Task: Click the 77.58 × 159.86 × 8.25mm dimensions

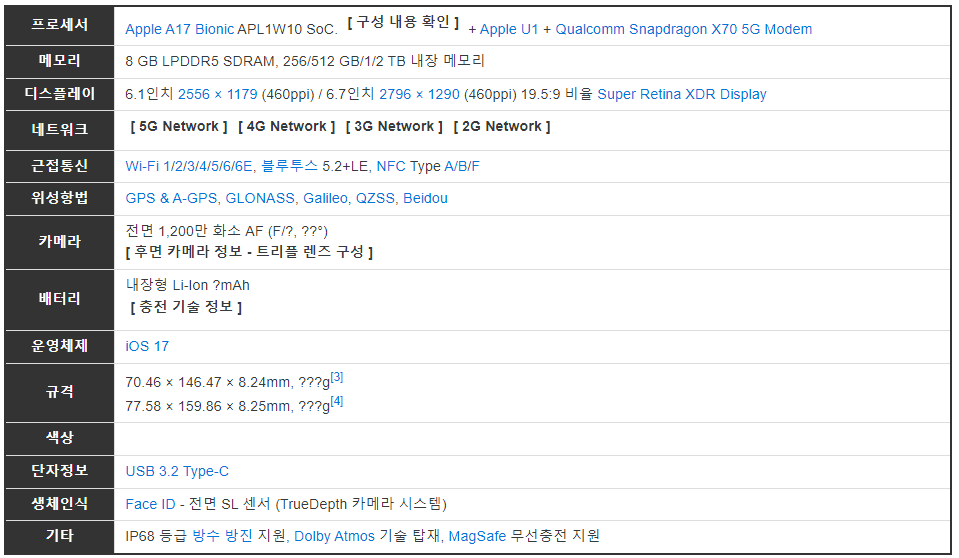Action: pos(208,406)
